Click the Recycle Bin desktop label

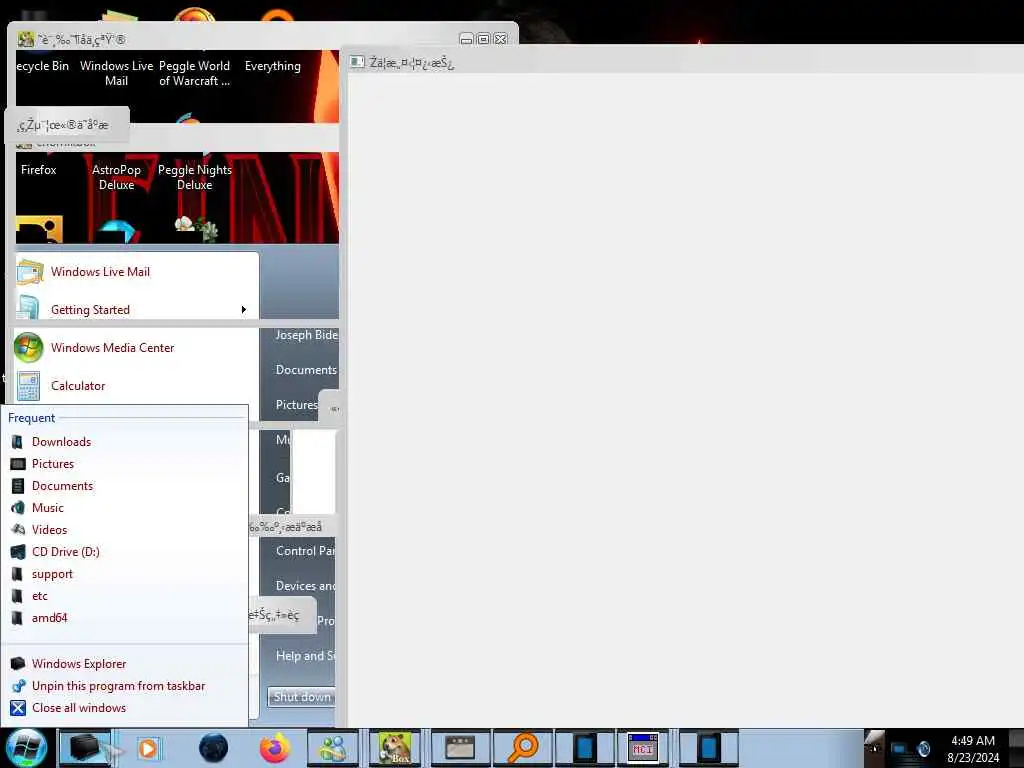click(42, 66)
